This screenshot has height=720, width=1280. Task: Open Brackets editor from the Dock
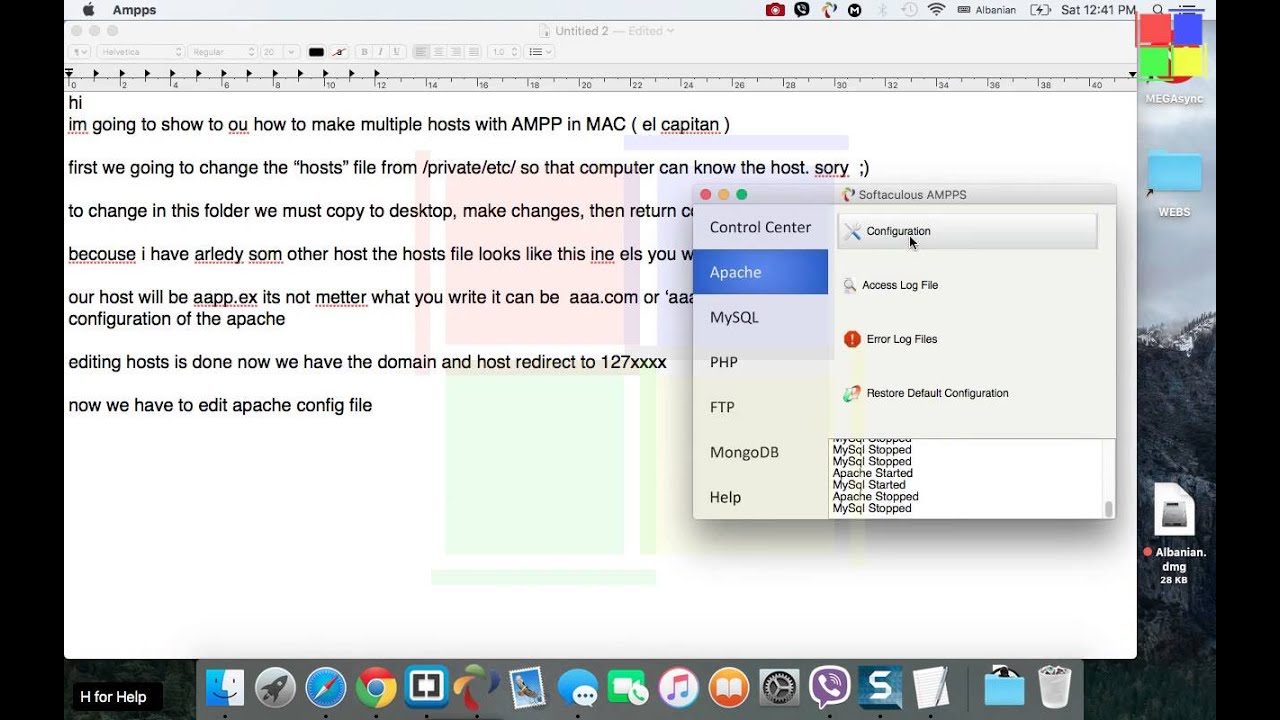click(x=427, y=688)
